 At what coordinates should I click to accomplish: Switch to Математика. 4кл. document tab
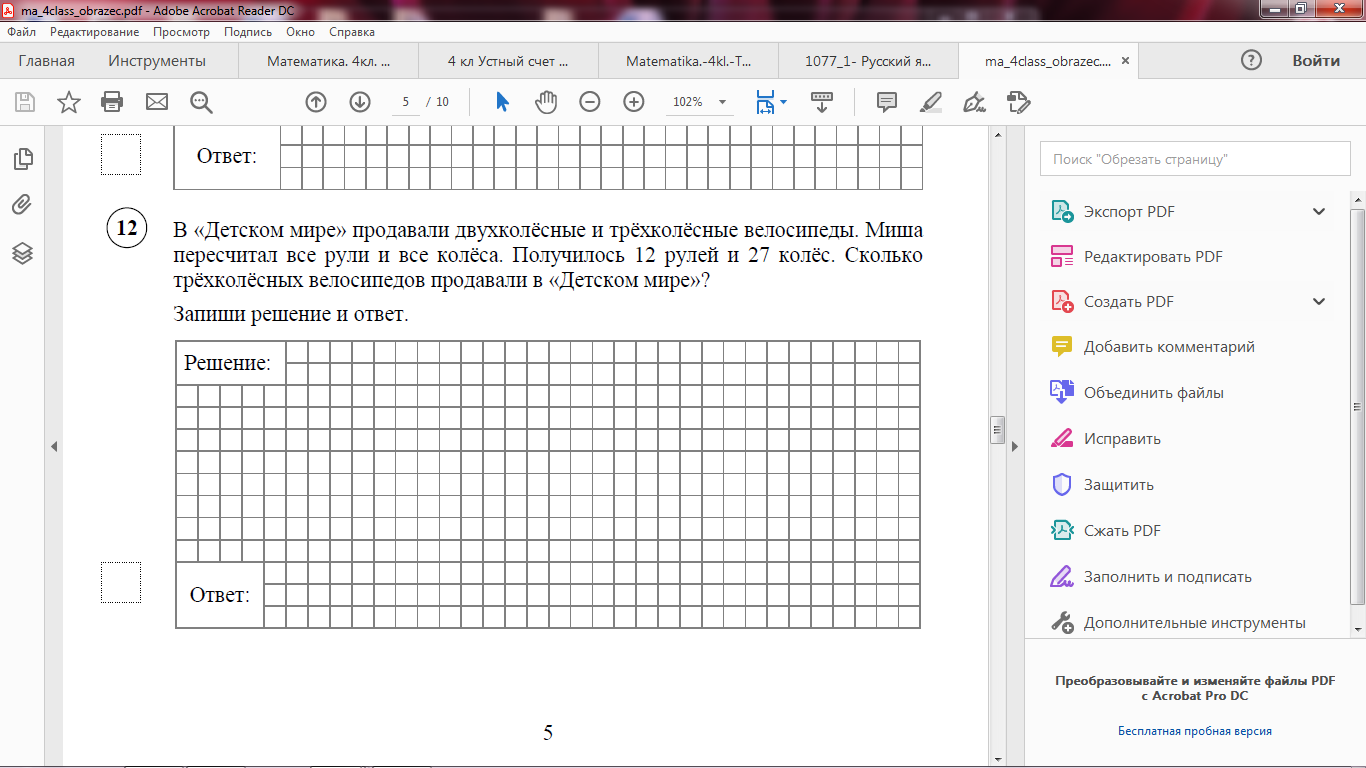[x=328, y=61]
